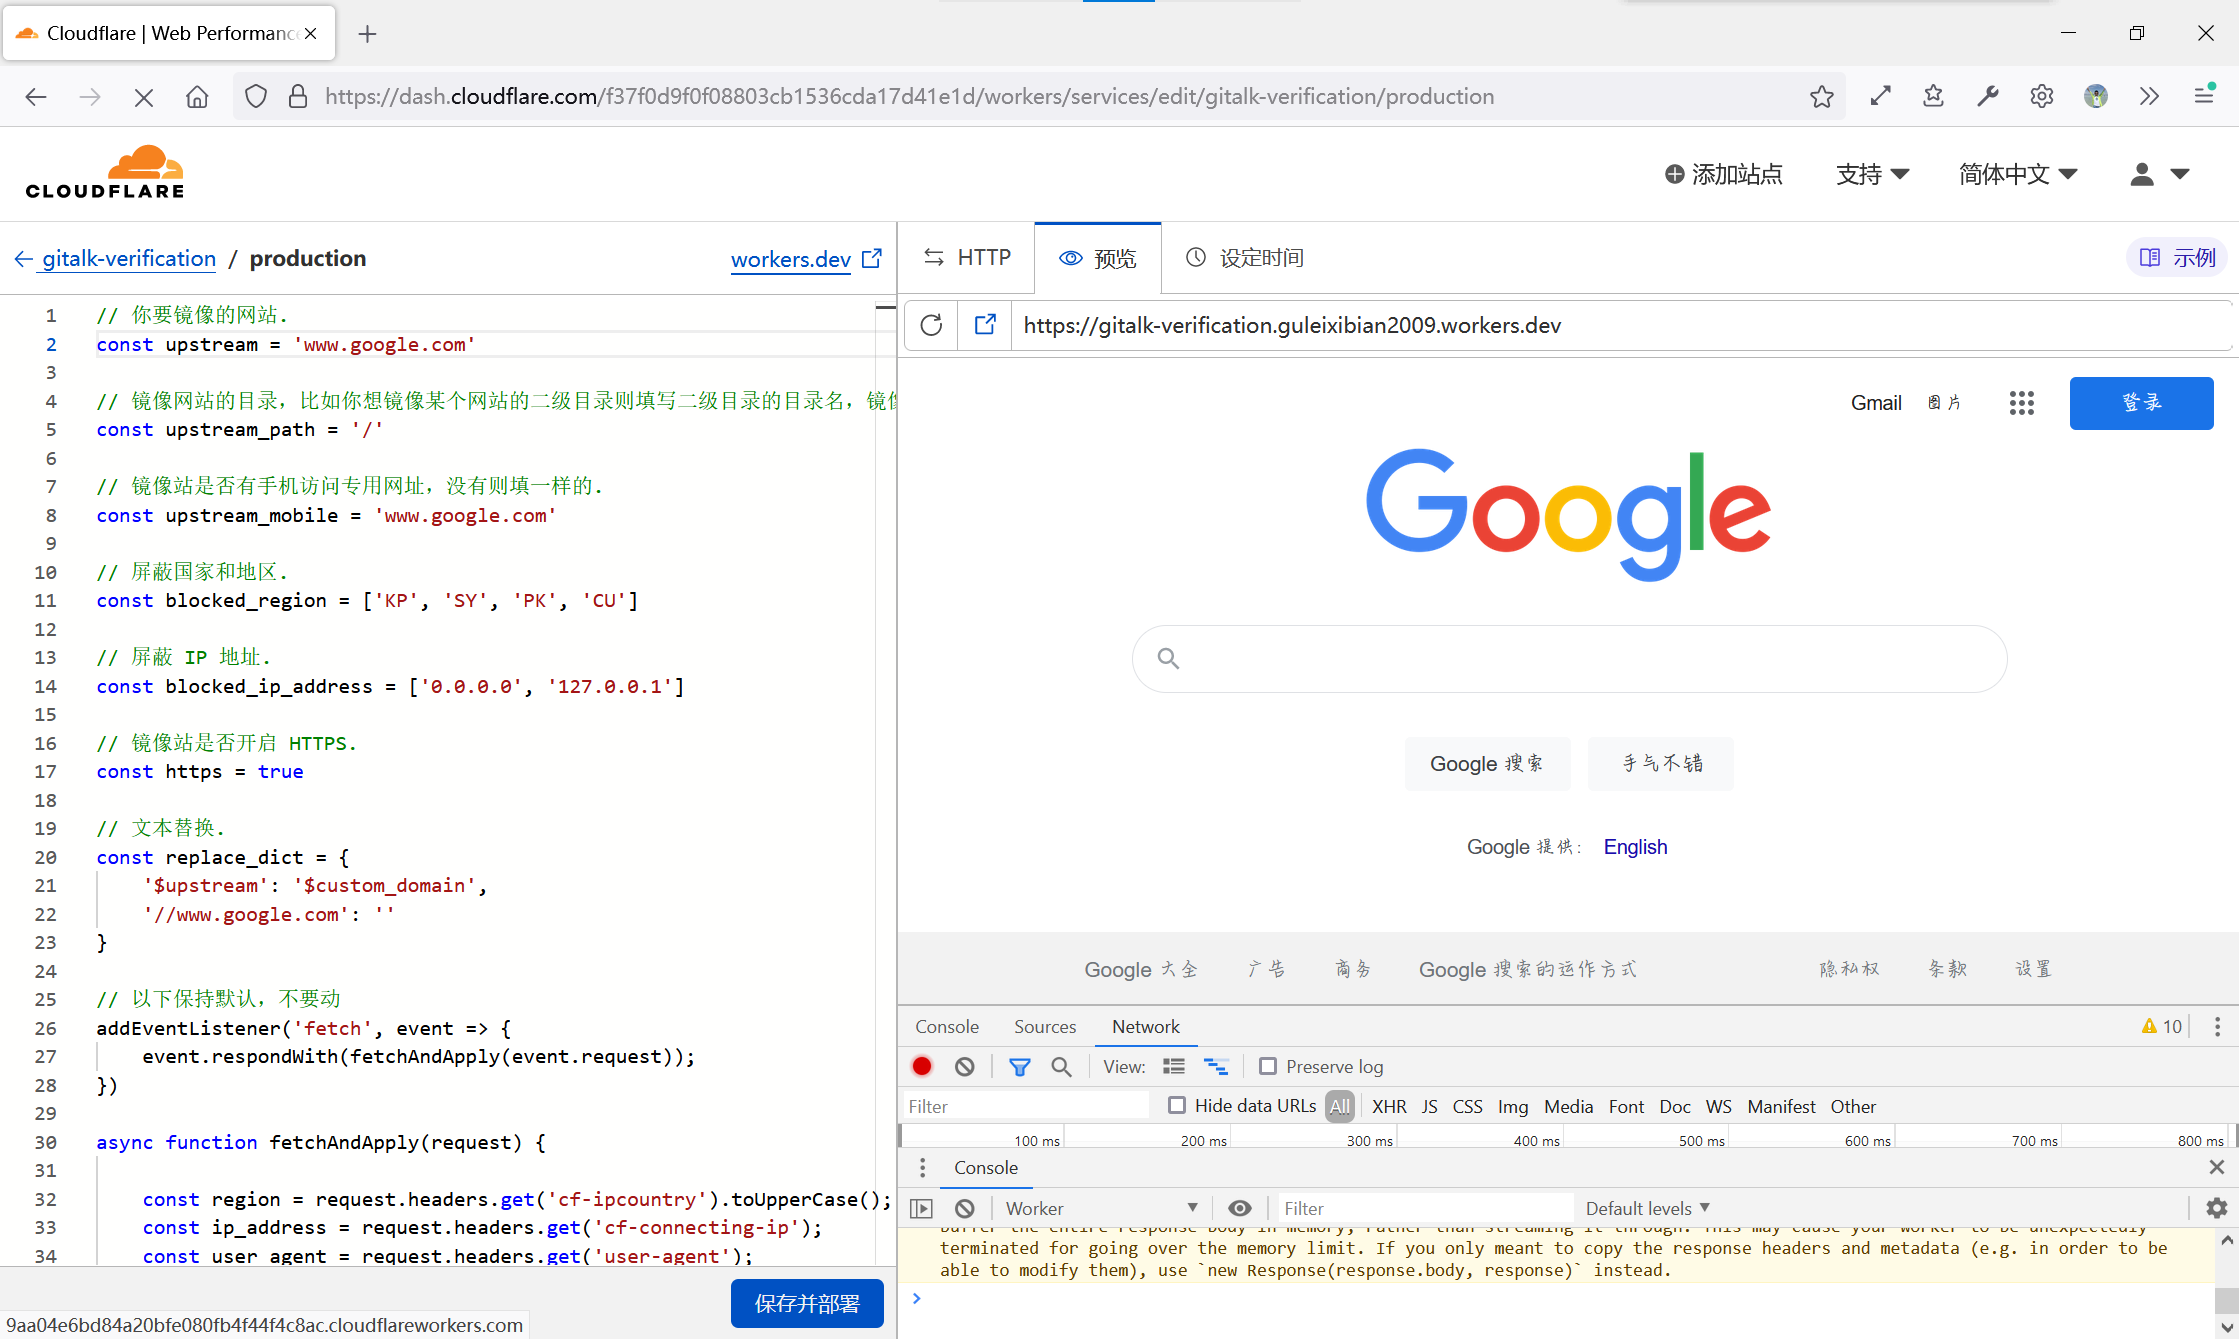Toggle the console live expression eye icon

(x=1239, y=1208)
